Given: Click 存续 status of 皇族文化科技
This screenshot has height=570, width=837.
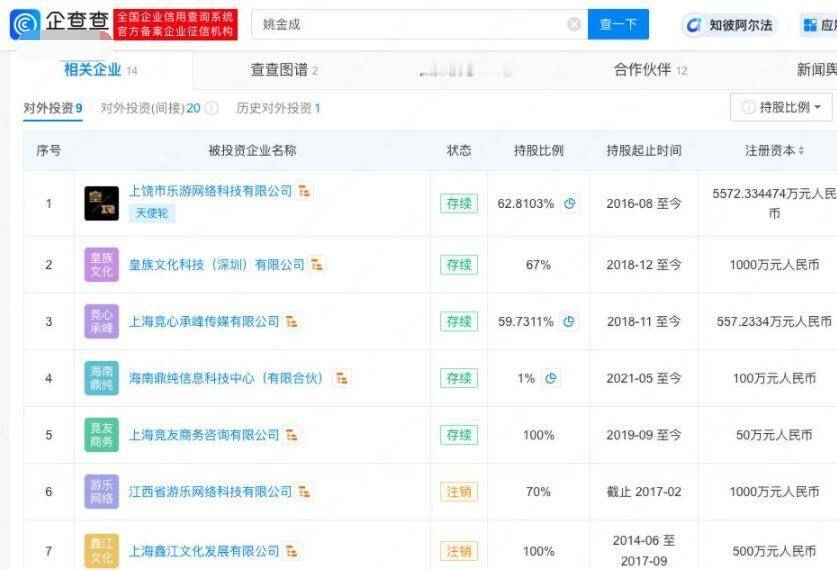Looking at the screenshot, I should click(x=459, y=265).
